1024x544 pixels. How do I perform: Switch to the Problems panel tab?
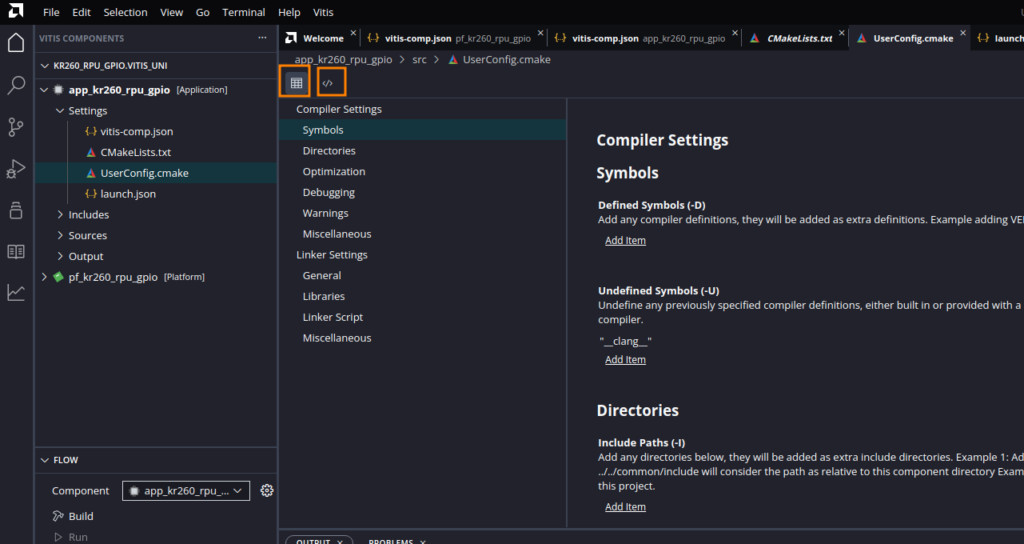pyautogui.click(x=391, y=541)
